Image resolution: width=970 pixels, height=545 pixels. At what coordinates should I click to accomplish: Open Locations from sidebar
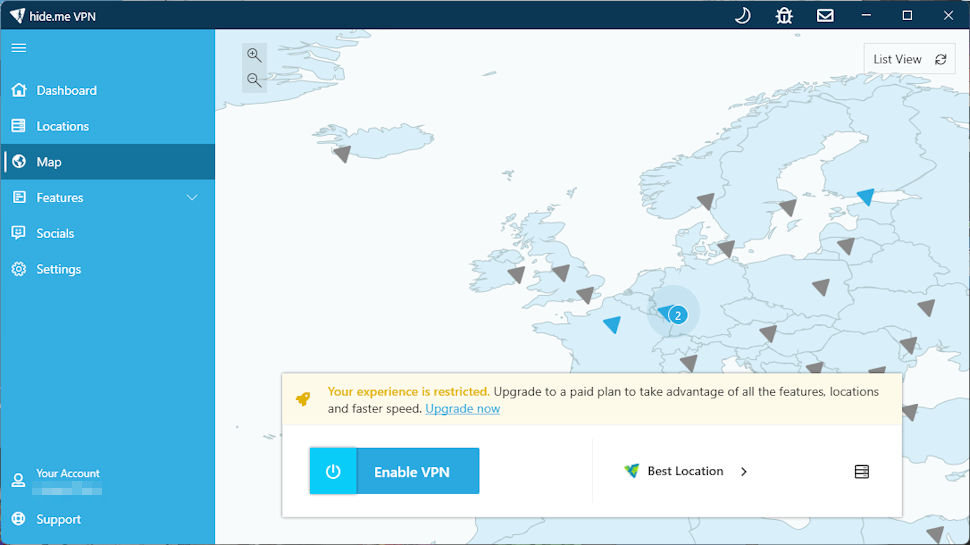pyautogui.click(x=108, y=126)
